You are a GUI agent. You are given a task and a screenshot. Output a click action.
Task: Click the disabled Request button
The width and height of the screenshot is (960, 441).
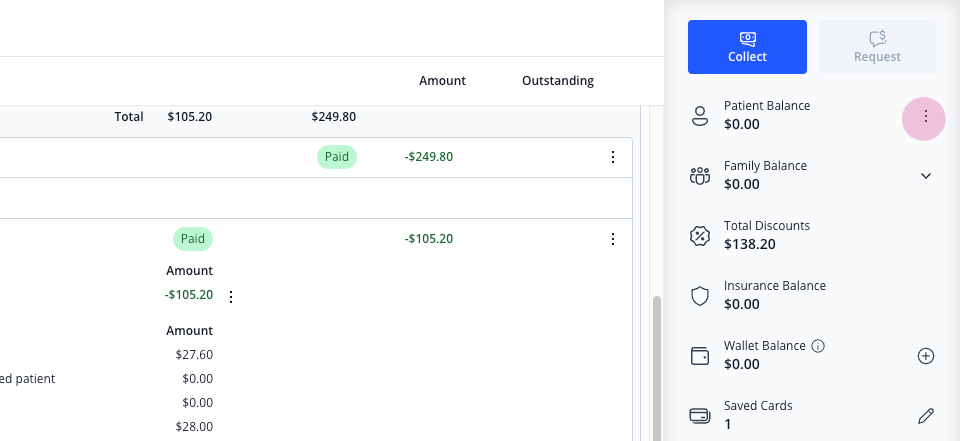tap(877, 47)
